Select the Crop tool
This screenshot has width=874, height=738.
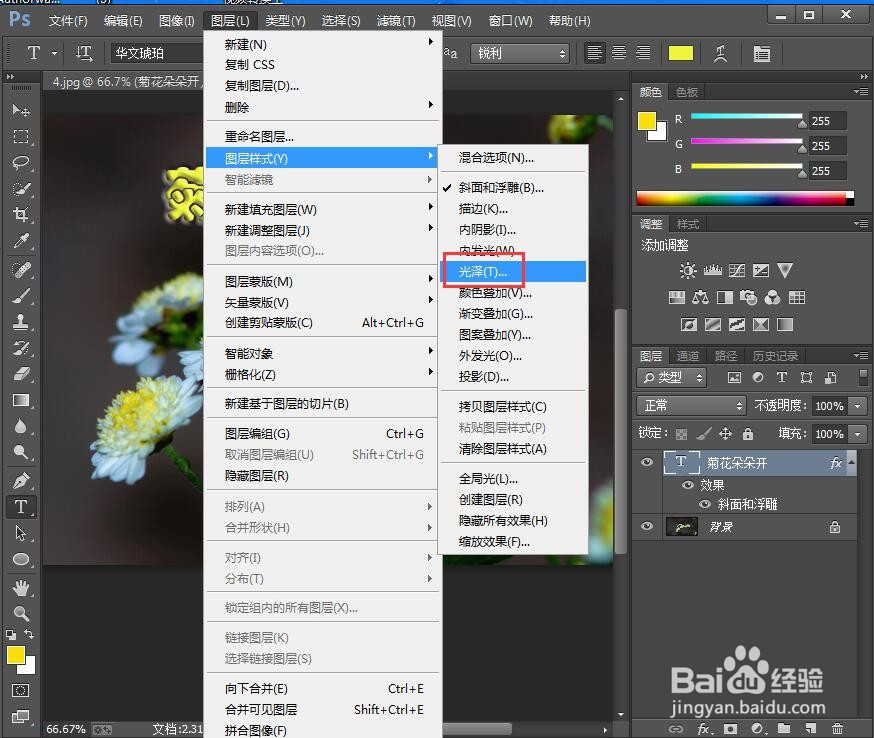(21, 215)
